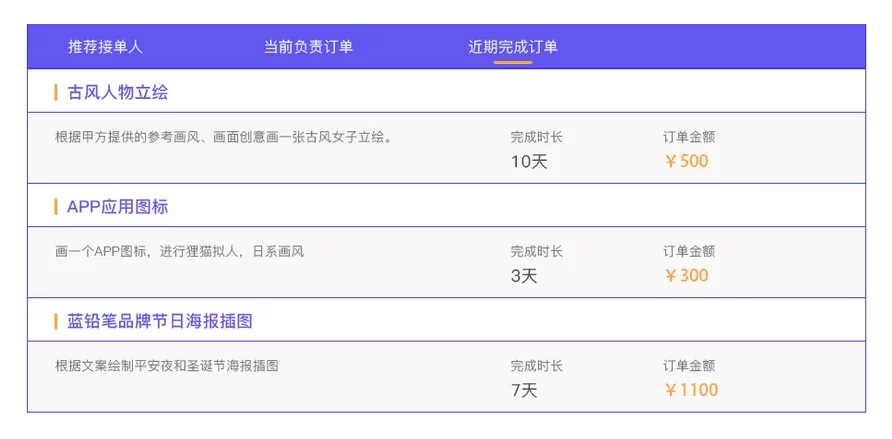Click the orange bar beside 蓝铅笔品牌节日海报插图
The height and width of the screenshot is (439, 892).
(x=56, y=321)
